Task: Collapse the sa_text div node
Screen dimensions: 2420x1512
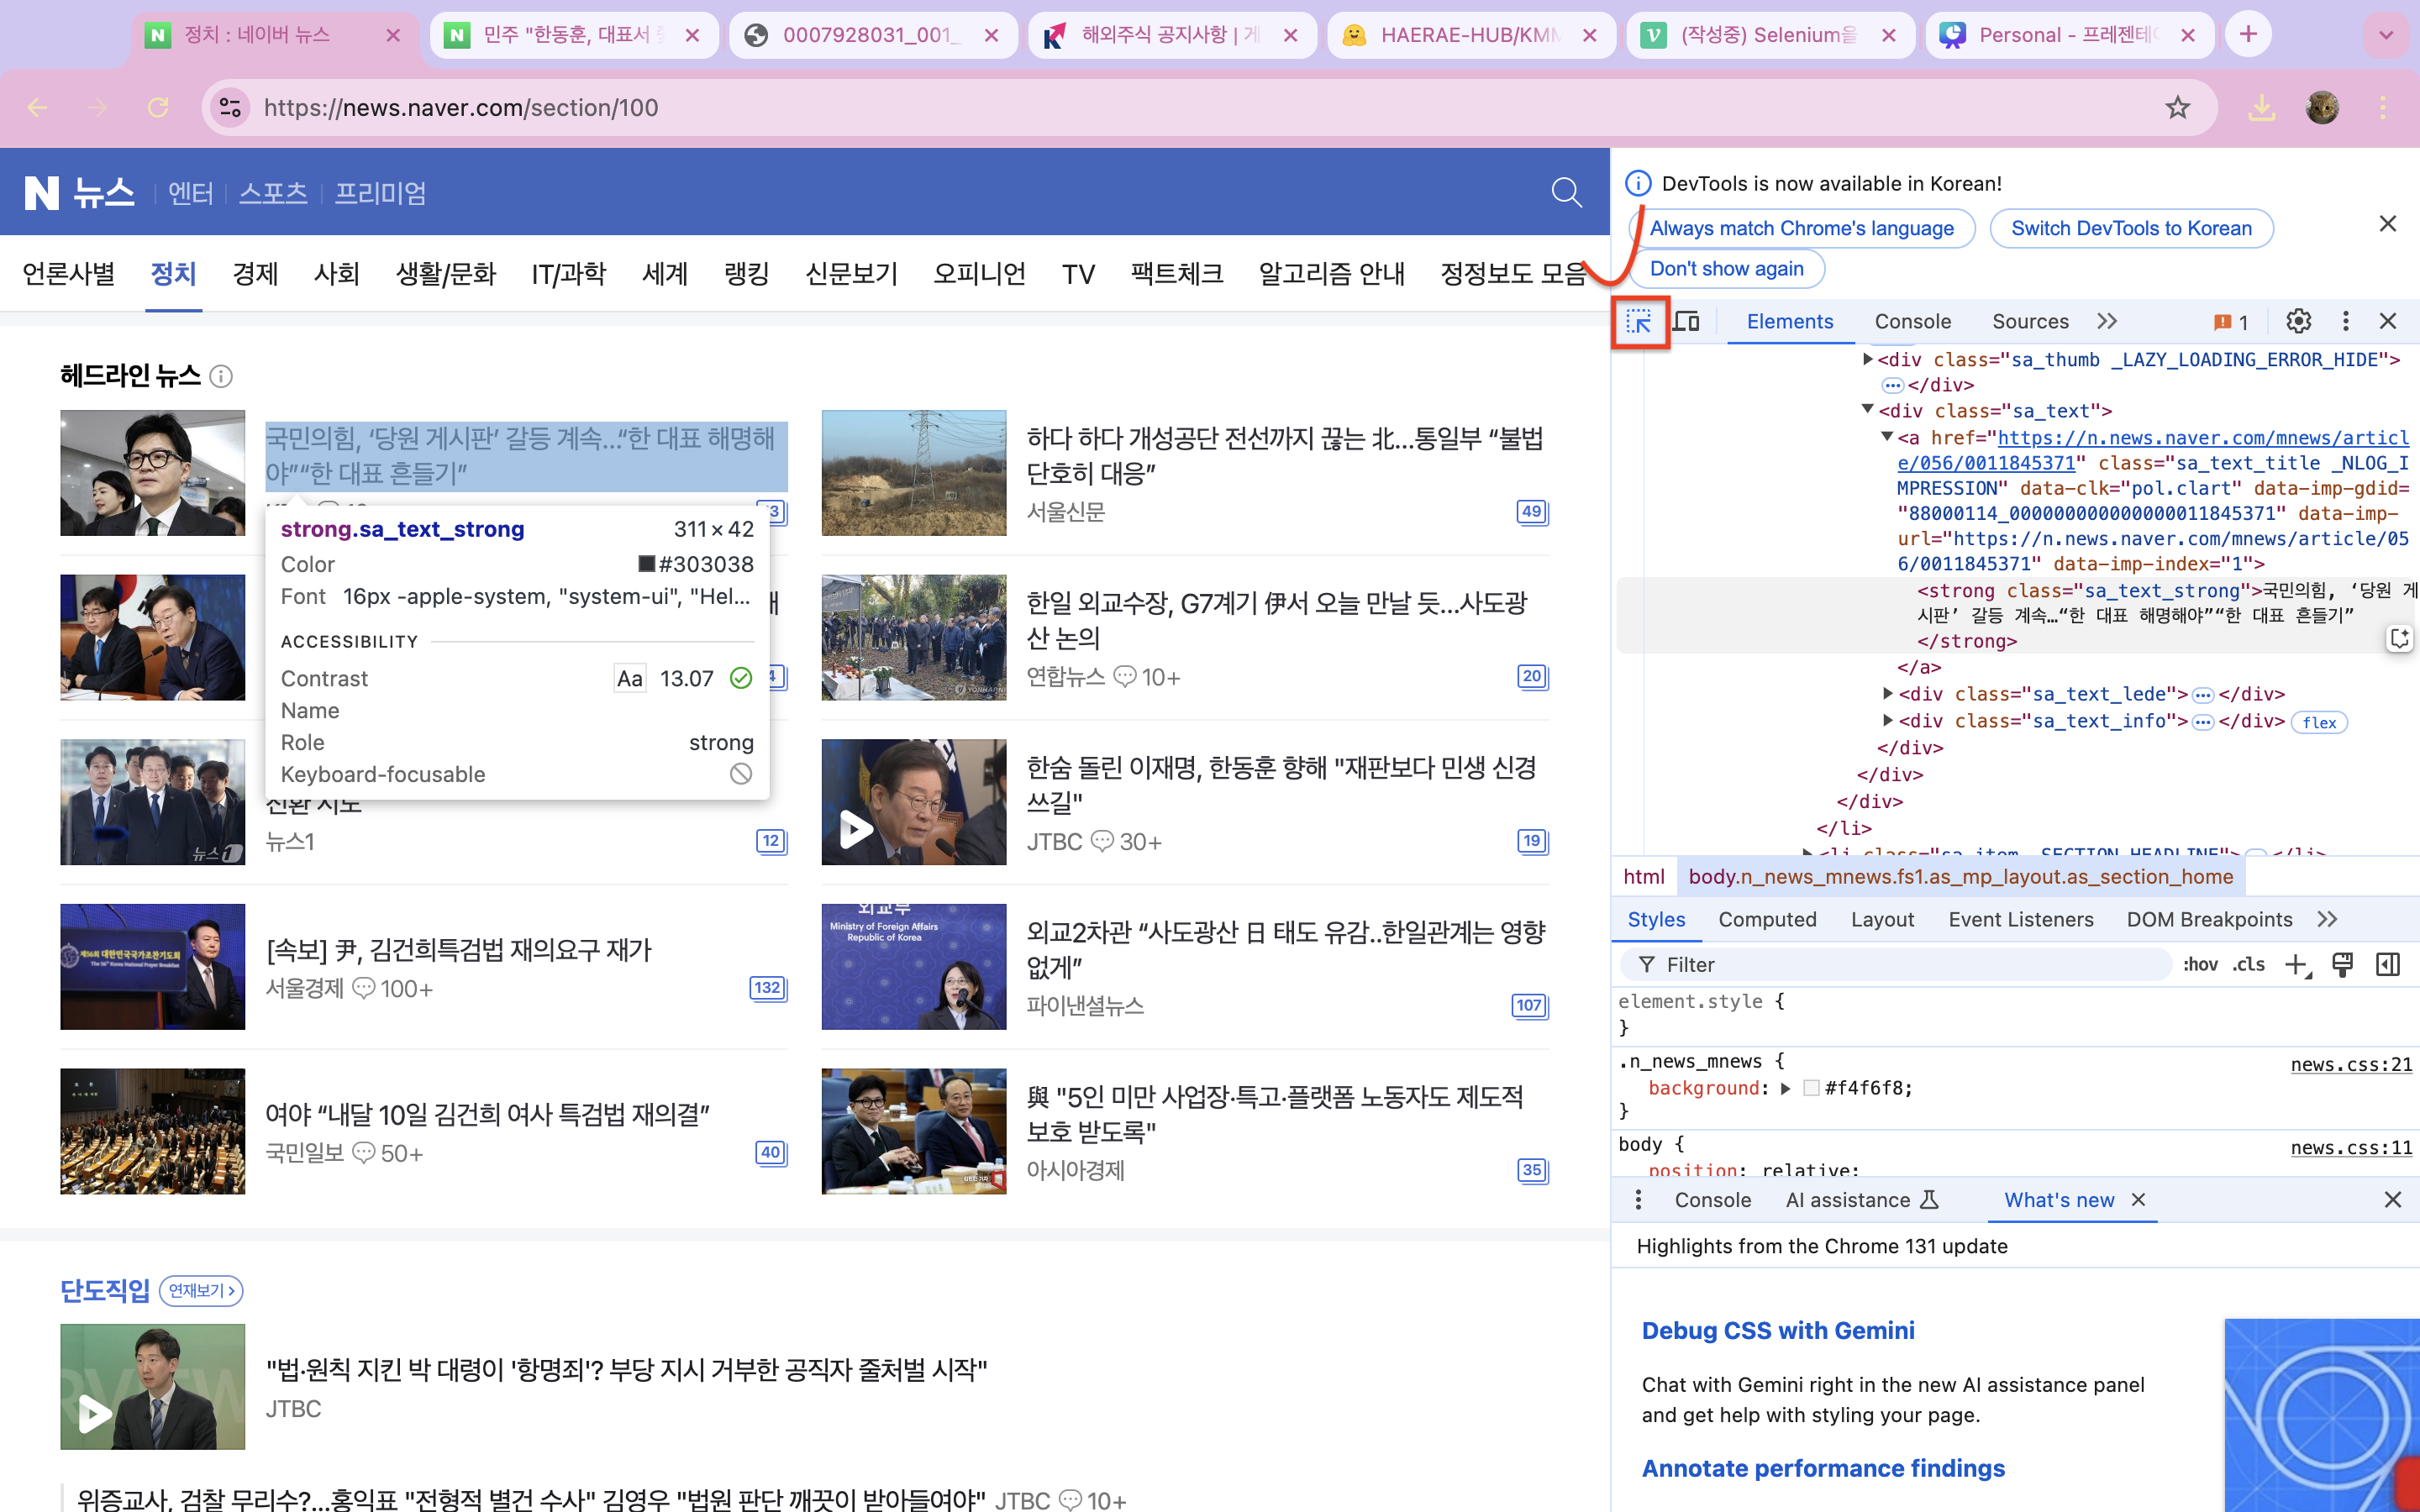Action: coord(1867,409)
